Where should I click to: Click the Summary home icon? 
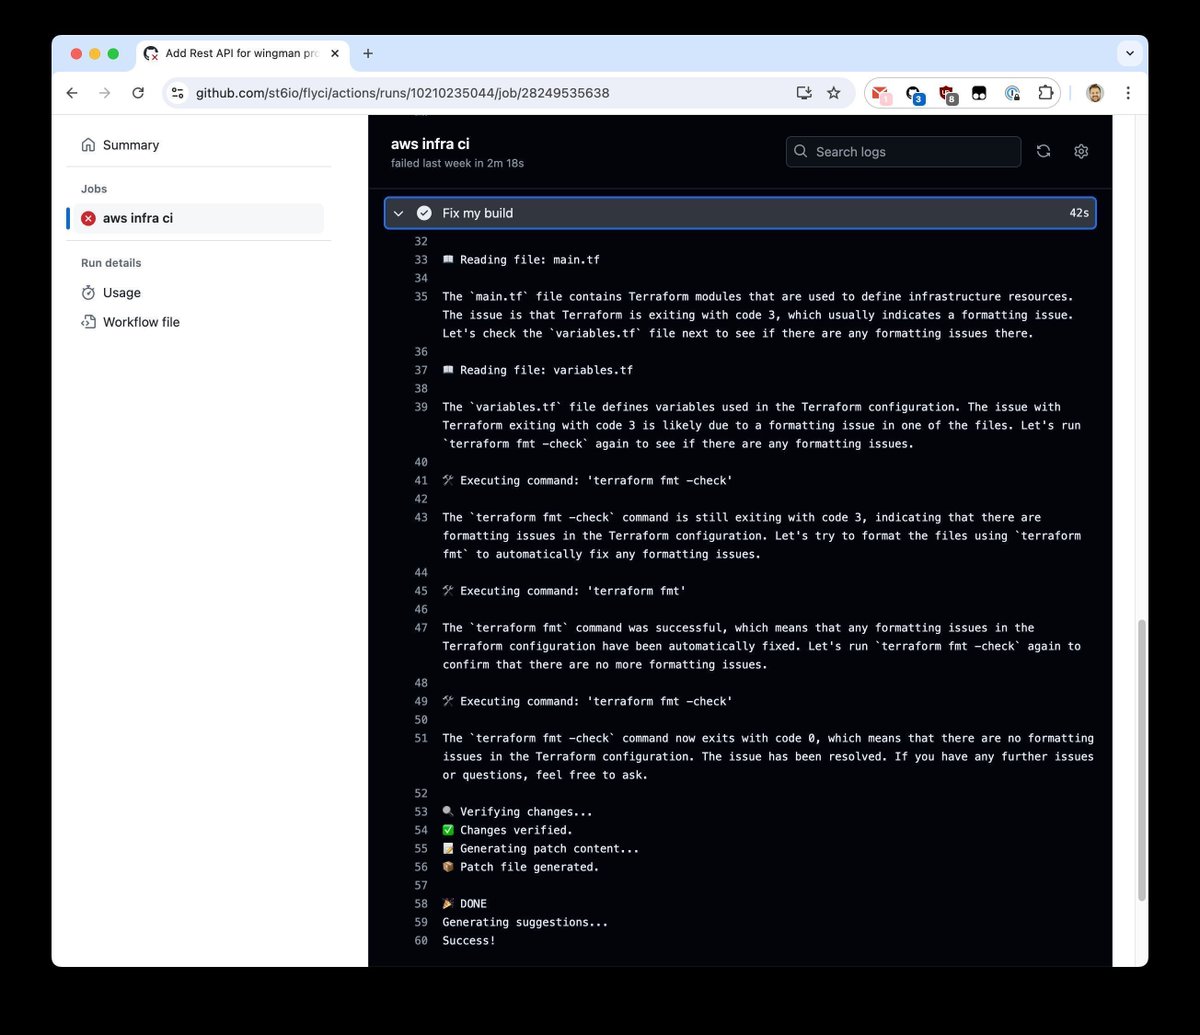tap(88, 145)
